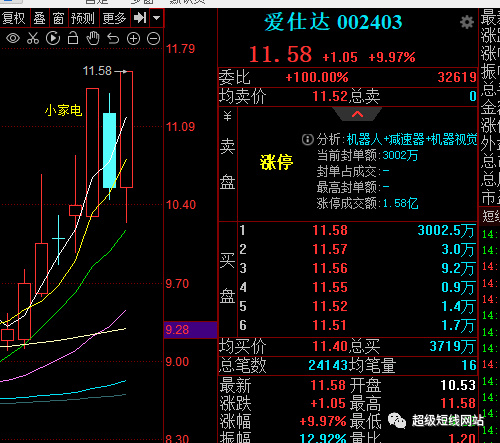Screen dimensions: 500x443
Task: Select the hand pan tool
Action: (93, 38)
